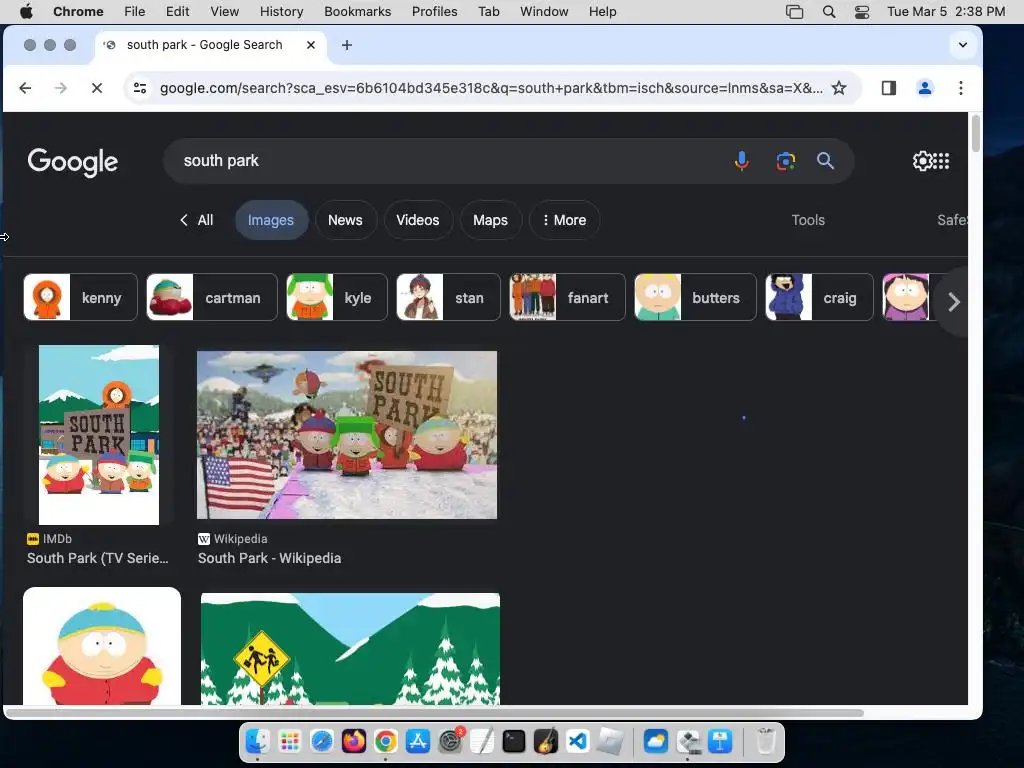Open the Apple menu
The image size is (1024, 768).
point(25,12)
